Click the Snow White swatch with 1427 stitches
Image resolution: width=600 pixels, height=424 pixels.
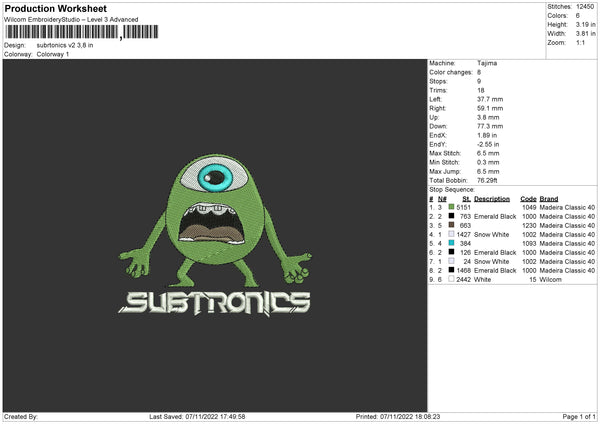point(451,234)
